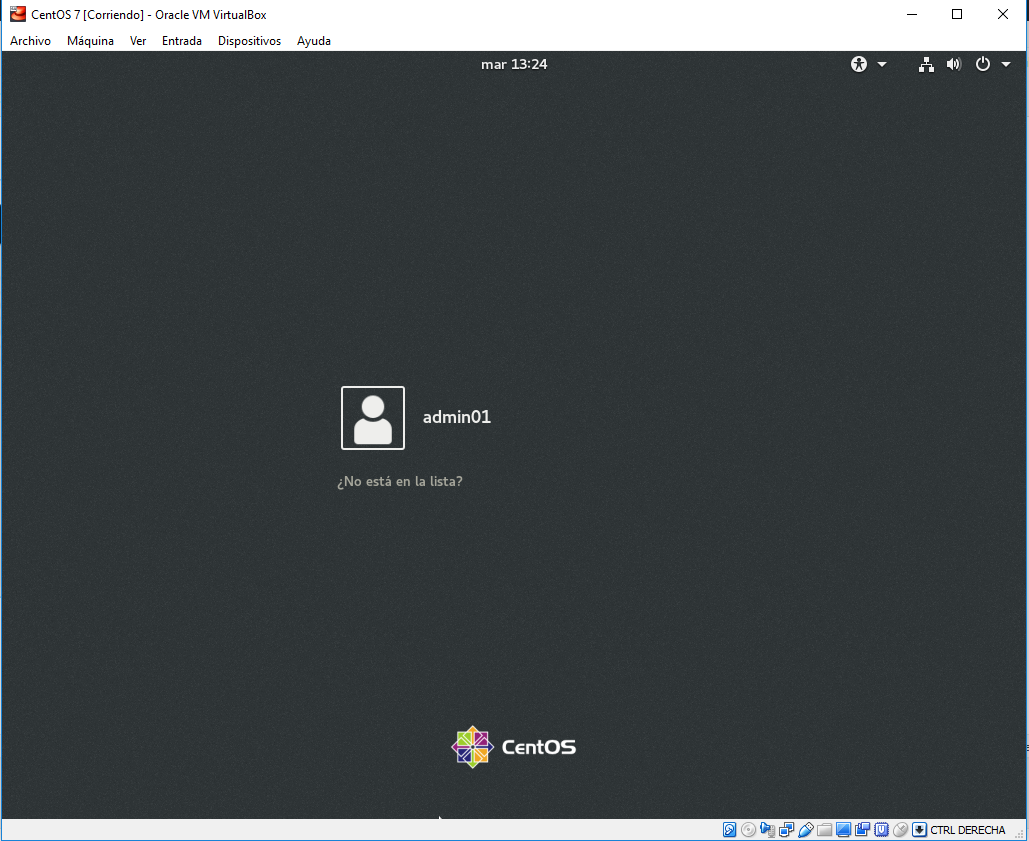This screenshot has height=841, width=1029.
Task: Click the VirtualBox network adapters status icon
Action: 786,830
